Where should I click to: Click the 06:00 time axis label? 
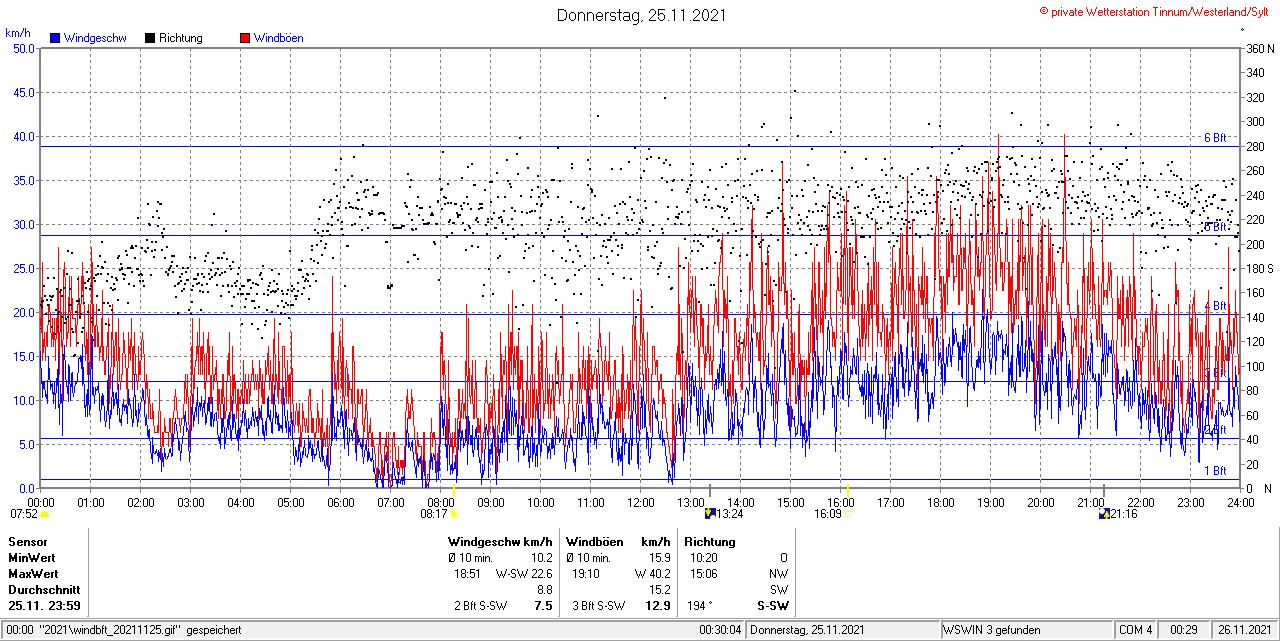coord(341,502)
